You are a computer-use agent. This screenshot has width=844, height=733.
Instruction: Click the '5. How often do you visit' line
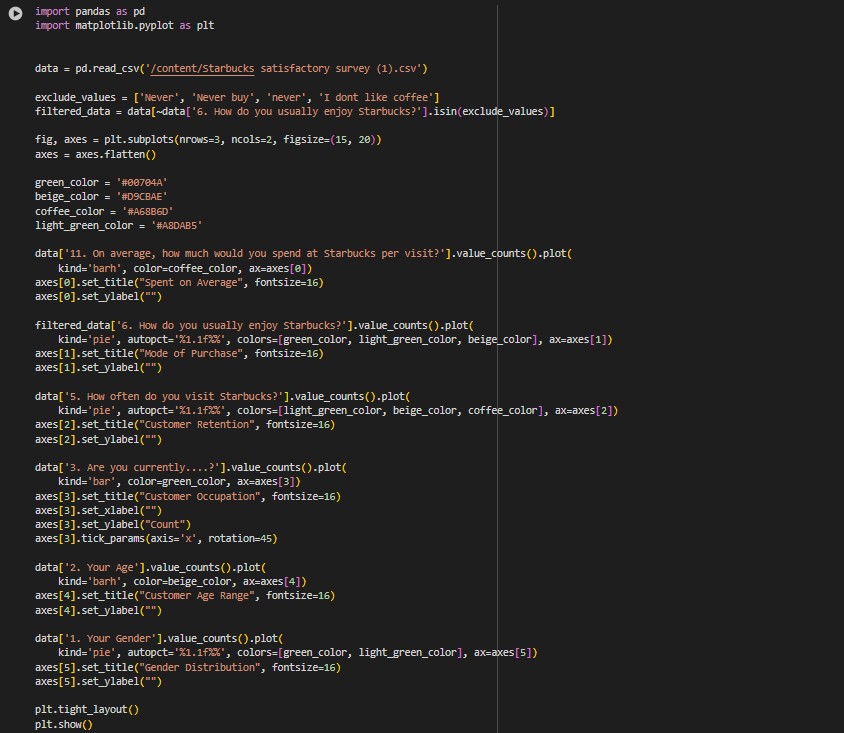[x=222, y=397]
